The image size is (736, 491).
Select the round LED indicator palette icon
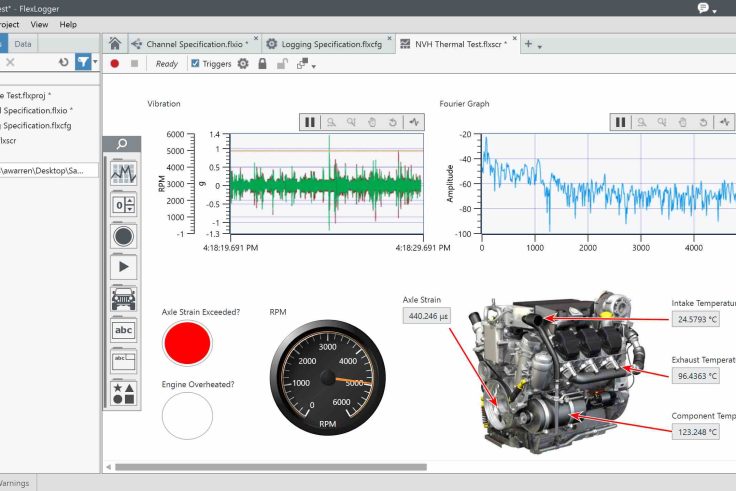(x=123, y=236)
